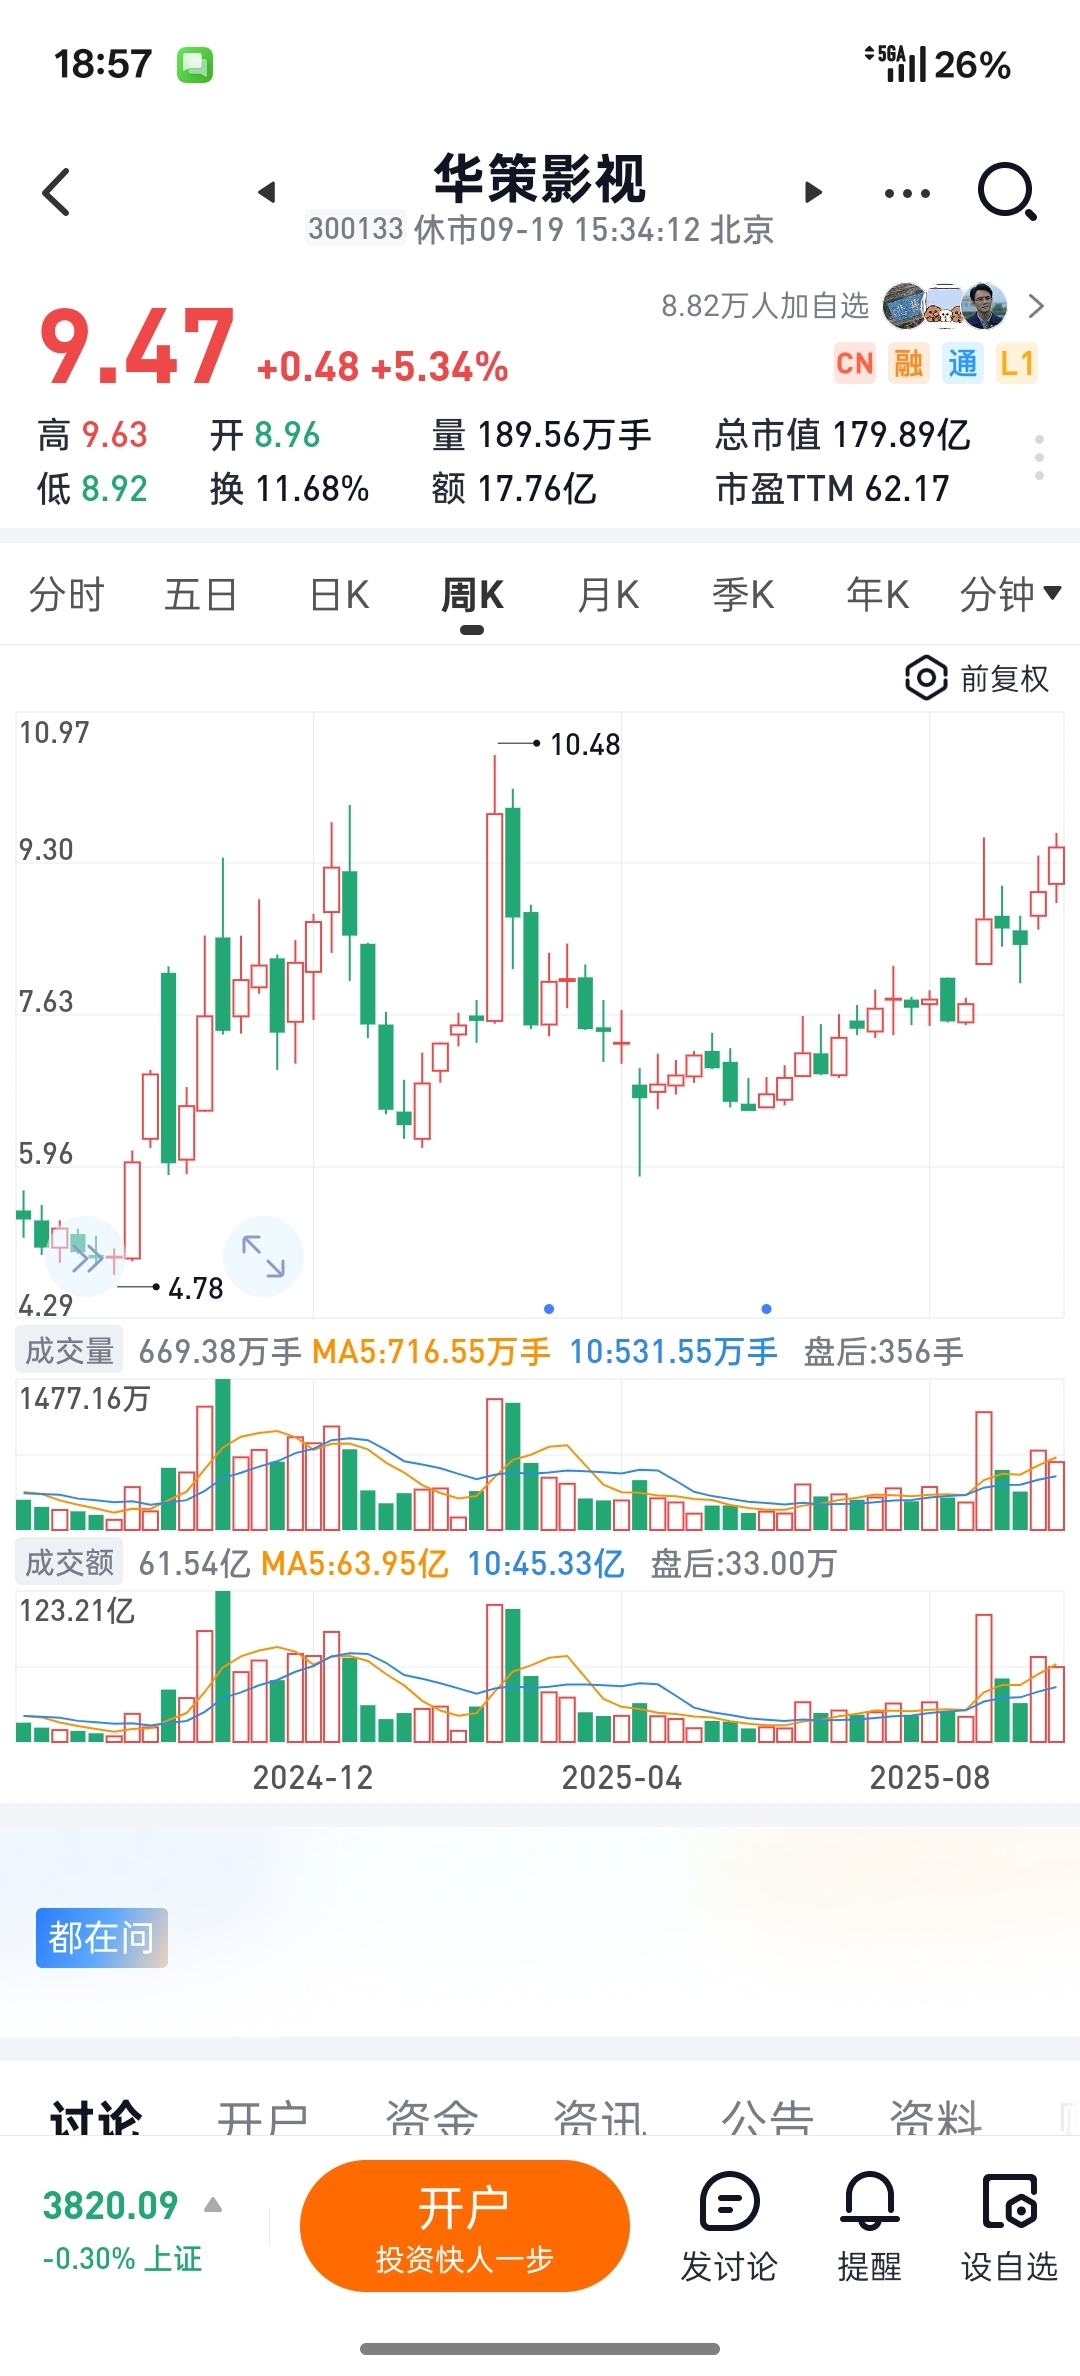1080x2376 pixels.
Task: Tap the 2024-12 date axis label
Action: pyautogui.click(x=313, y=1777)
